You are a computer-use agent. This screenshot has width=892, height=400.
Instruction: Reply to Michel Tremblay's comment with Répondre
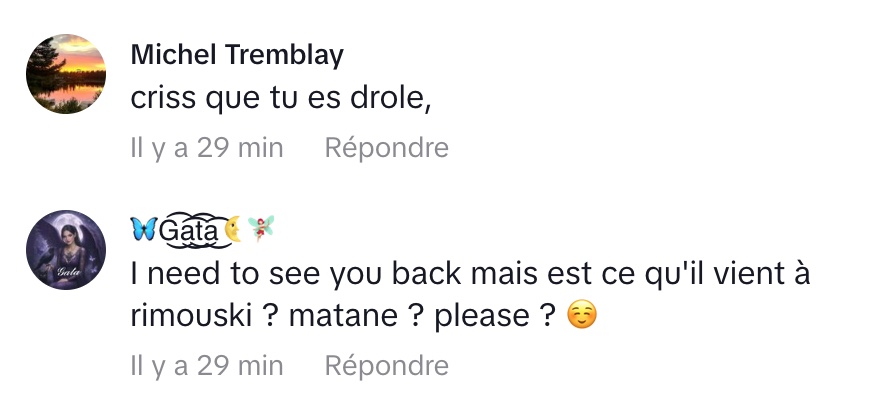(x=387, y=148)
